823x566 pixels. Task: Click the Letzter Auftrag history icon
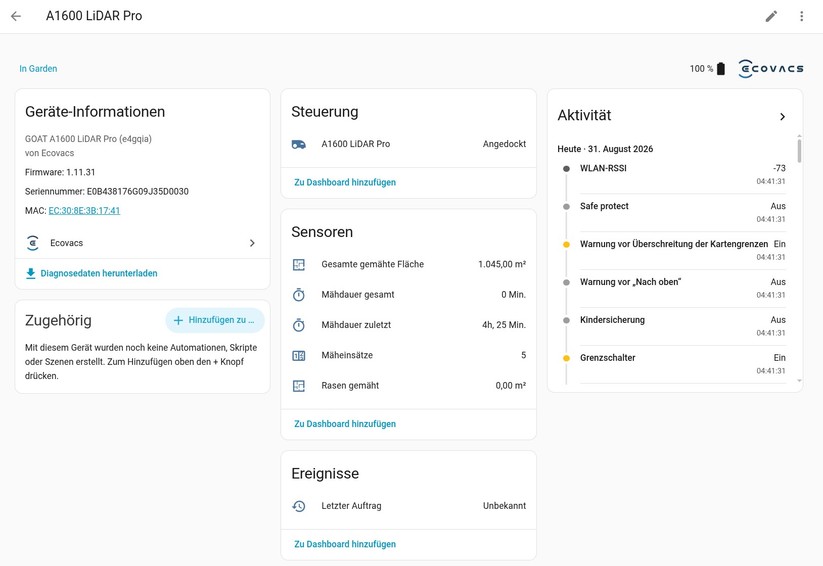coord(299,506)
